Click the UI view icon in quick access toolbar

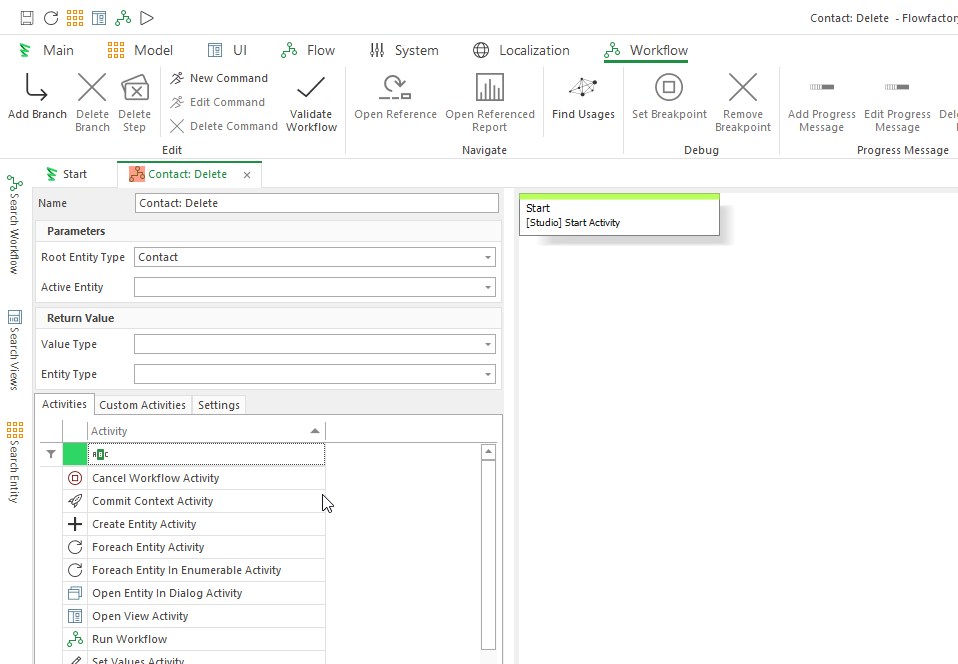(99, 18)
